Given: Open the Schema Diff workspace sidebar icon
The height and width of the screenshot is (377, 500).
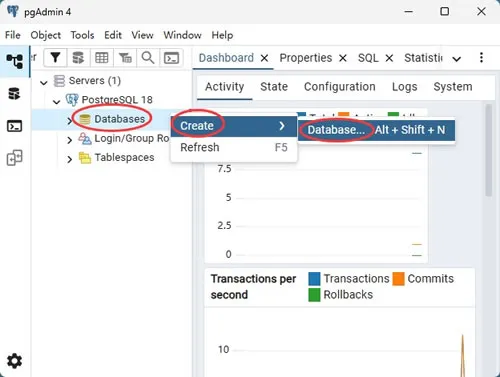Looking at the screenshot, I should click(x=15, y=158).
